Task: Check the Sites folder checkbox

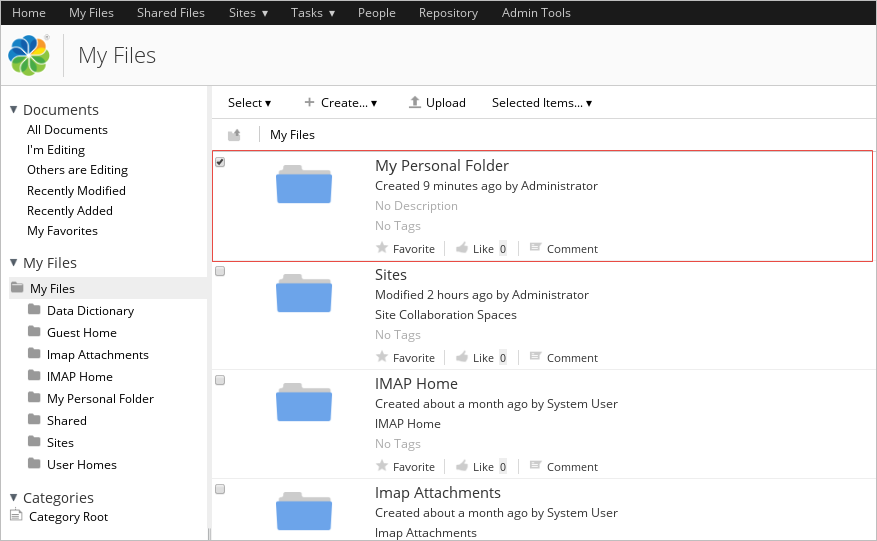Action: tap(220, 271)
